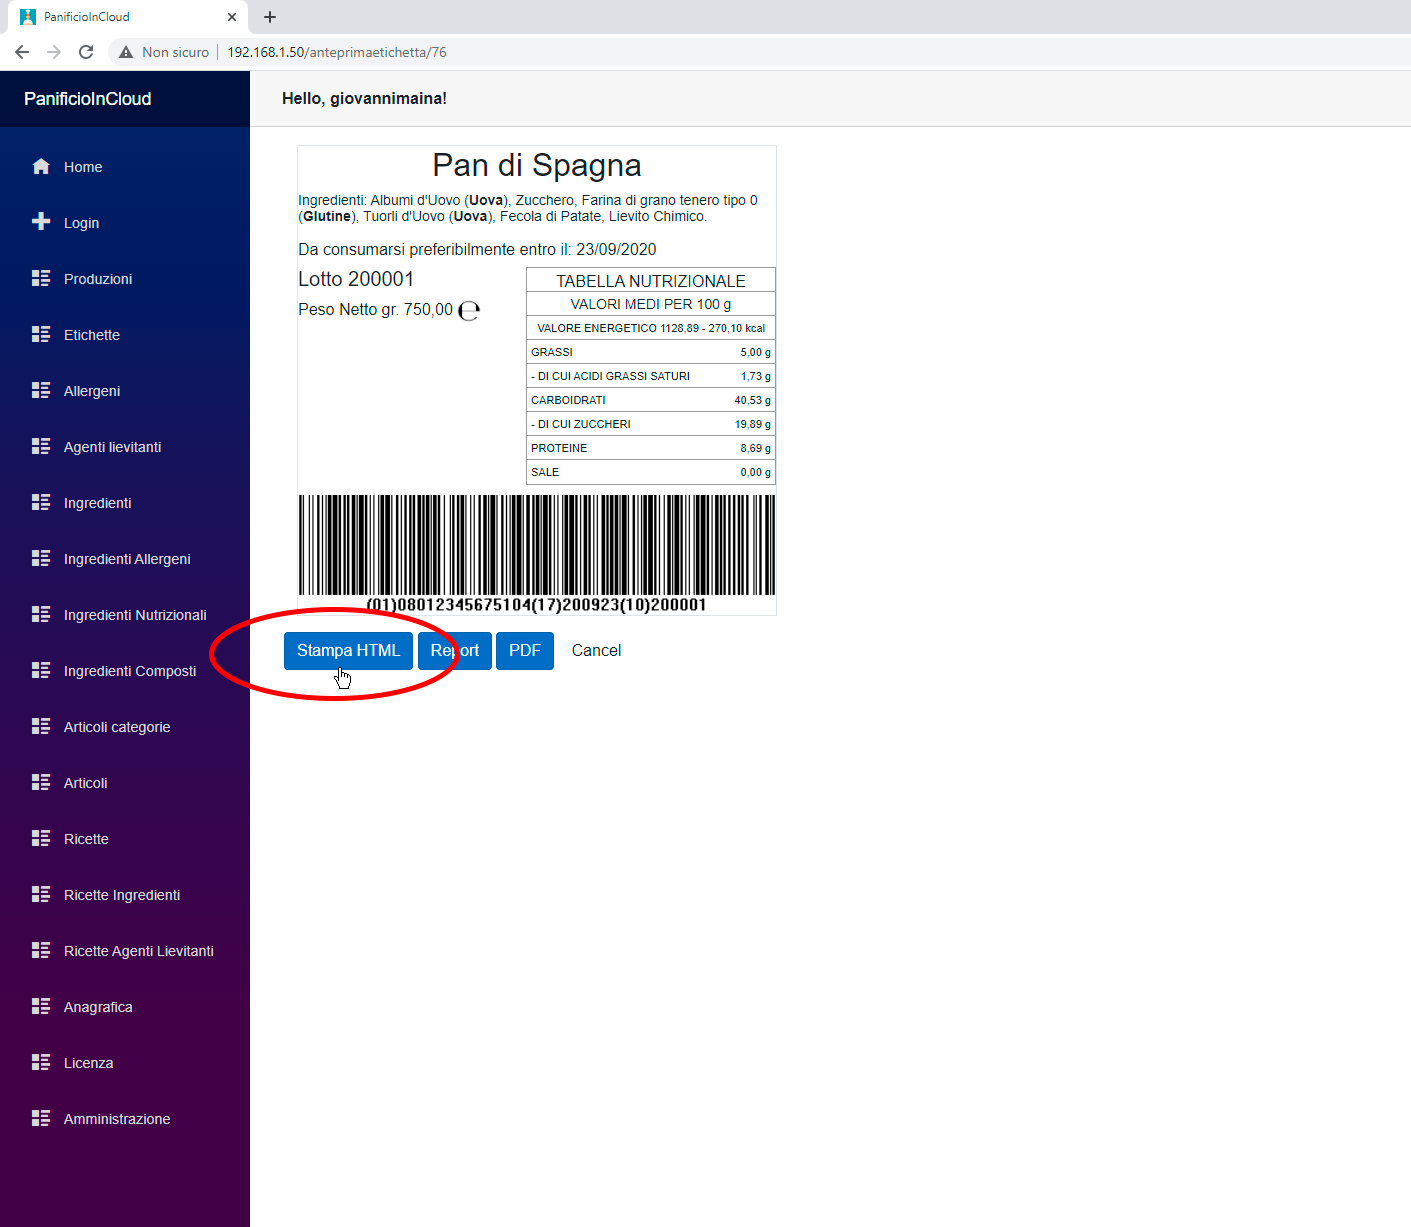Click the VALORE ENERGETICO row

[x=651, y=328]
